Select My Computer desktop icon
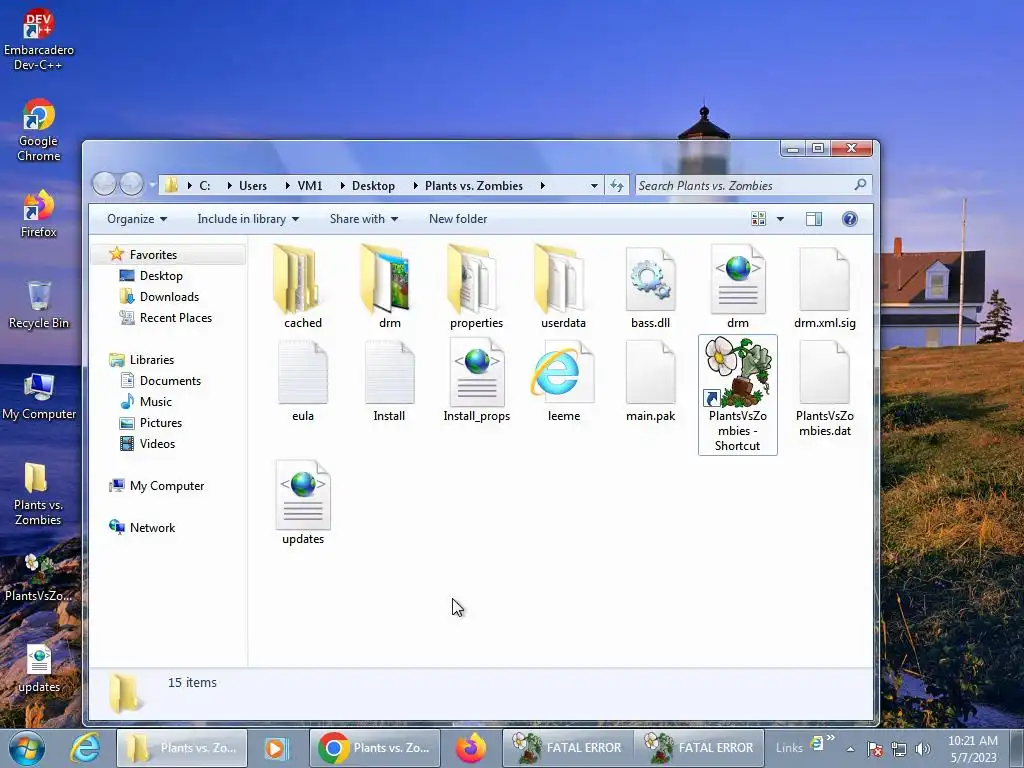The width and height of the screenshot is (1024, 768). coord(39,396)
